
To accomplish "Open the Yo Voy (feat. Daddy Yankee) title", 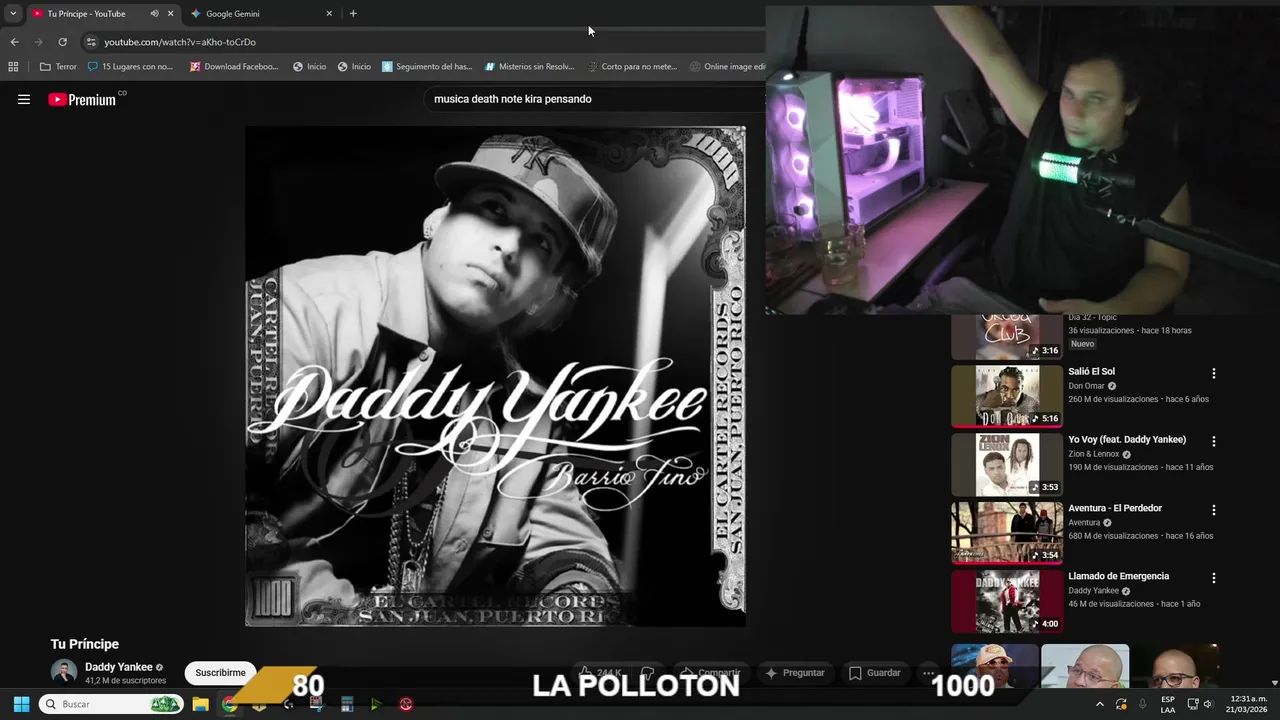I will pyautogui.click(x=1127, y=439).
